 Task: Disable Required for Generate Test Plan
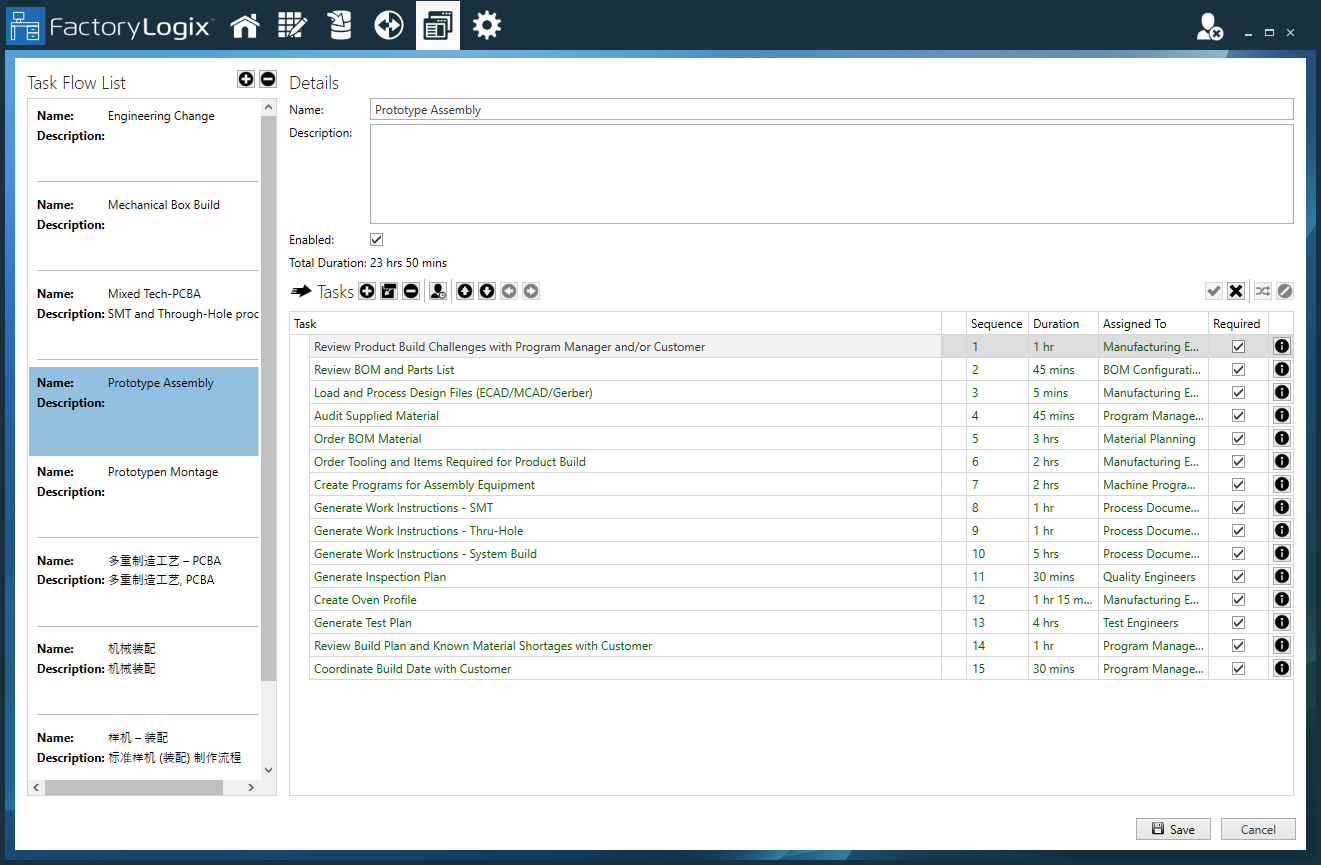pos(1238,622)
